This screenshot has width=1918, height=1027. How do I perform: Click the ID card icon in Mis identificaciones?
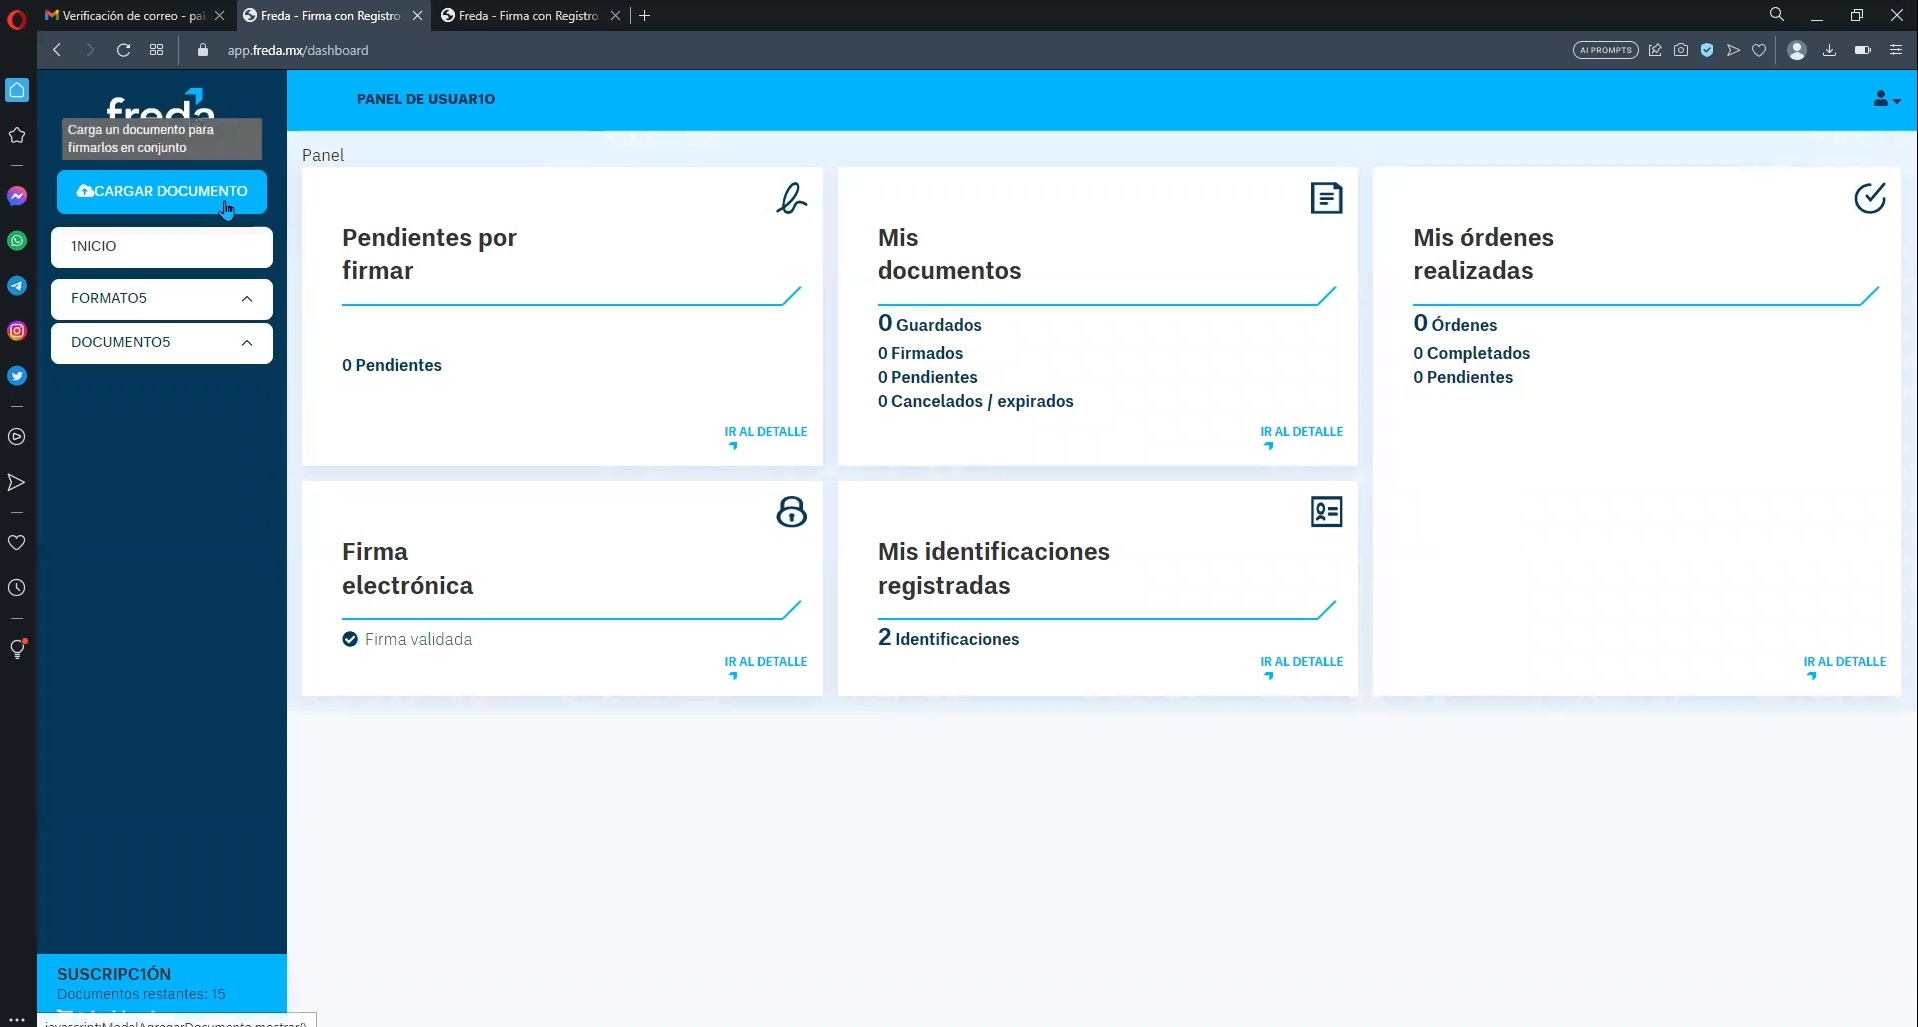(x=1326, y=512)
